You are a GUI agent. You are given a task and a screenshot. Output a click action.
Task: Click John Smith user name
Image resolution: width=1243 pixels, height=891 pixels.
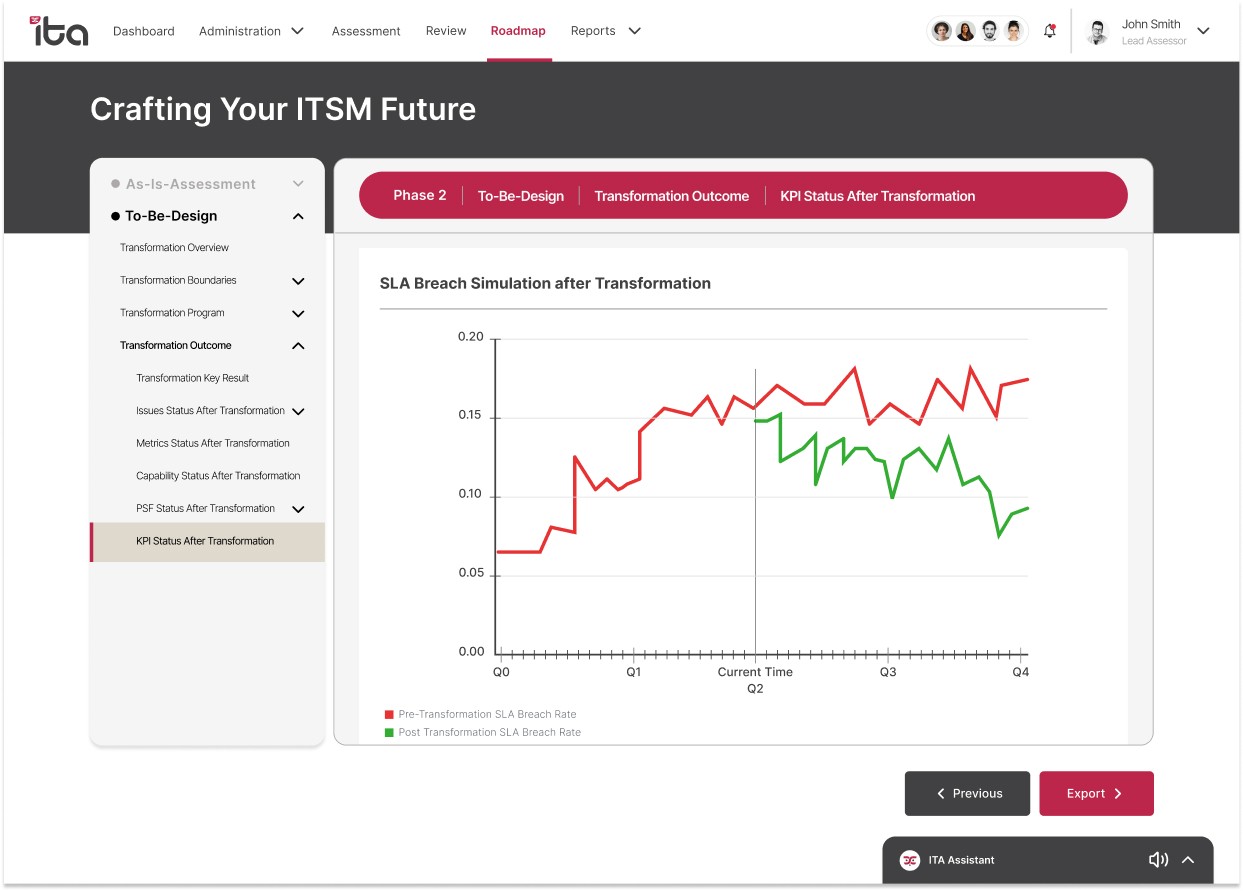[1151, 24]
